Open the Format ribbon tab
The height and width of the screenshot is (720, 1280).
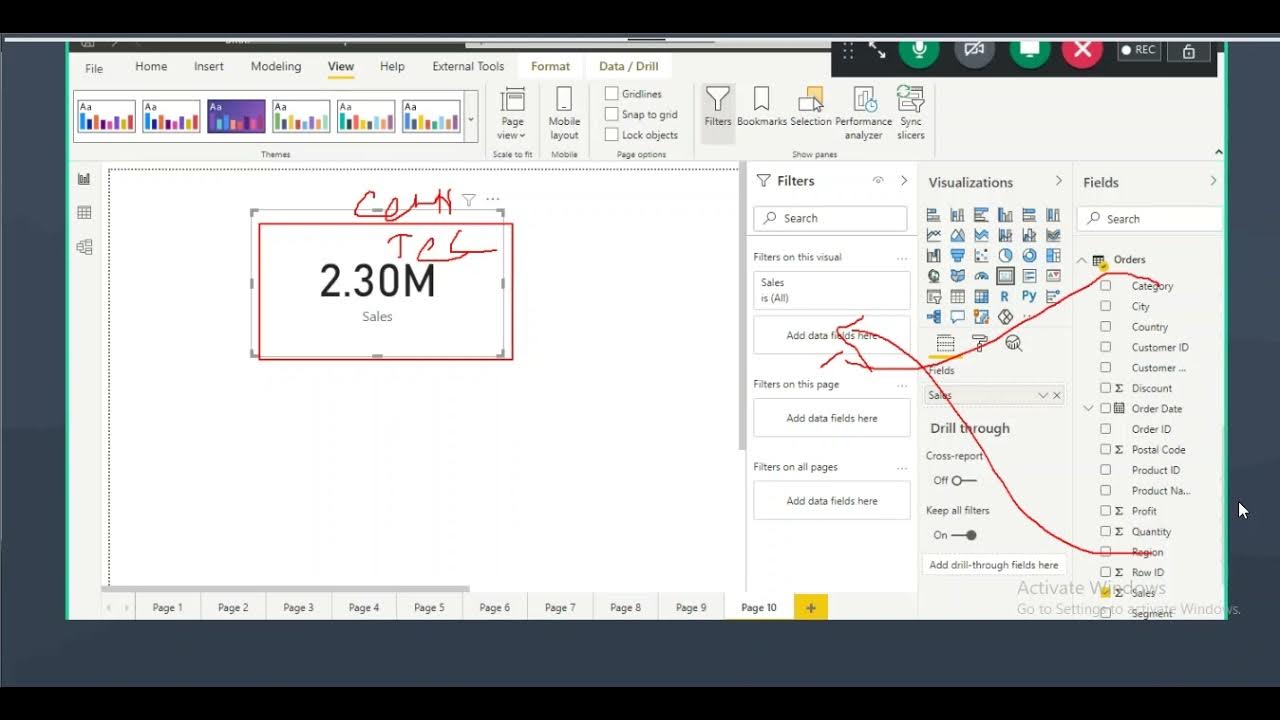click(x=550, y=67)
